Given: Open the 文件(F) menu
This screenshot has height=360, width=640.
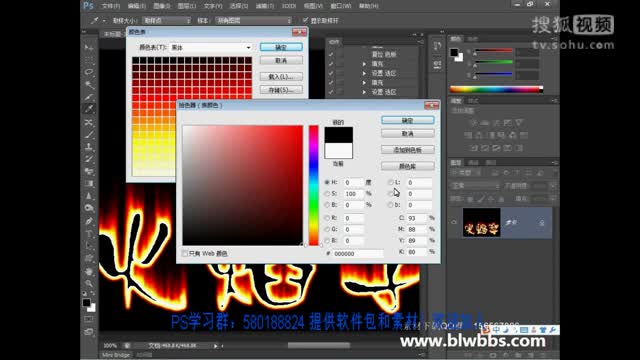Looking at the screenshot, I should pos(111,6).
